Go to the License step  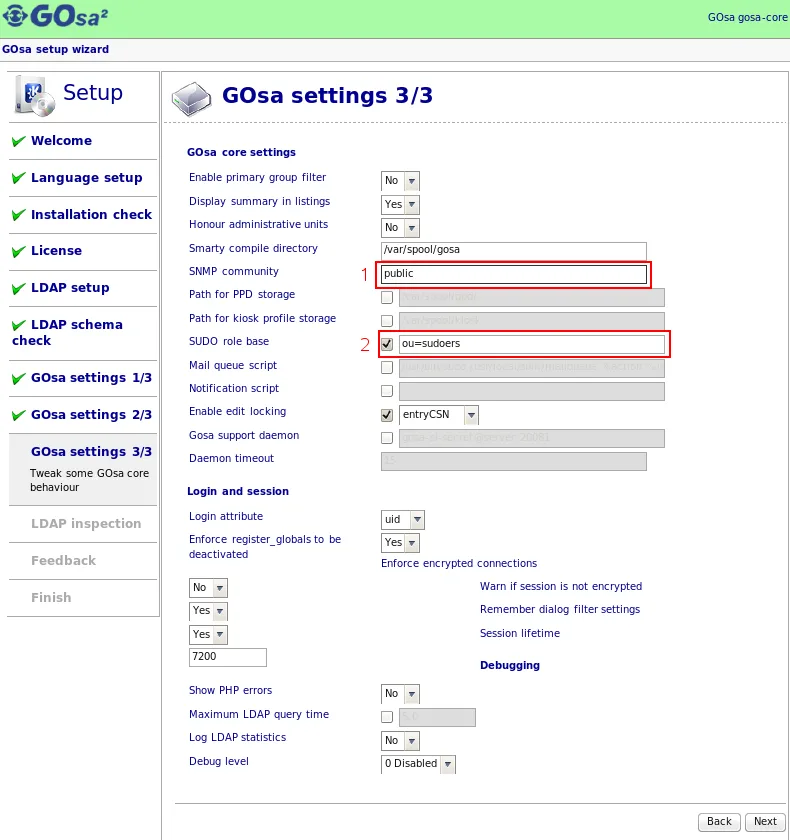tap(56, 251)
